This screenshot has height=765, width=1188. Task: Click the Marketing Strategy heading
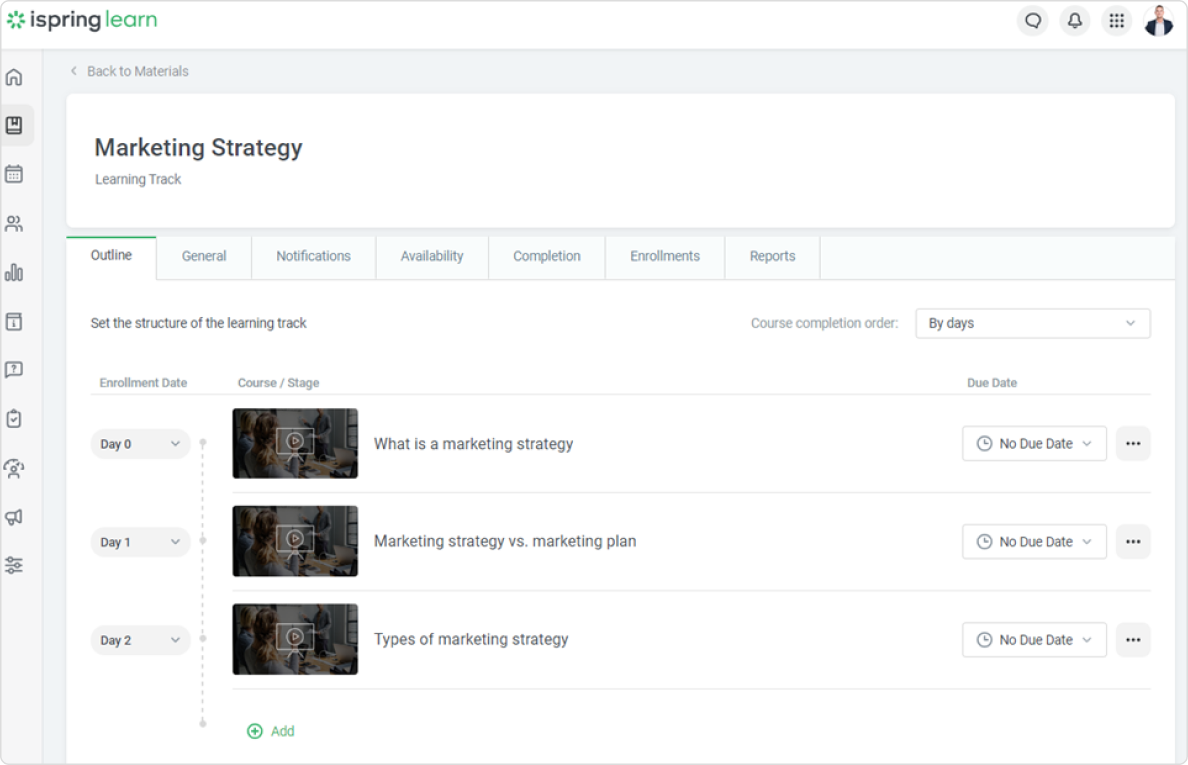click(x=199, y=148)
